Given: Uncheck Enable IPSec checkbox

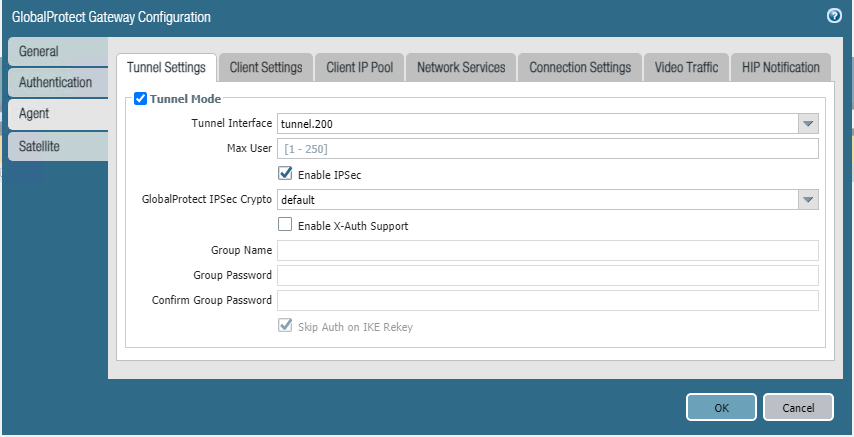Looking at the screenshot, I should 285,174.
